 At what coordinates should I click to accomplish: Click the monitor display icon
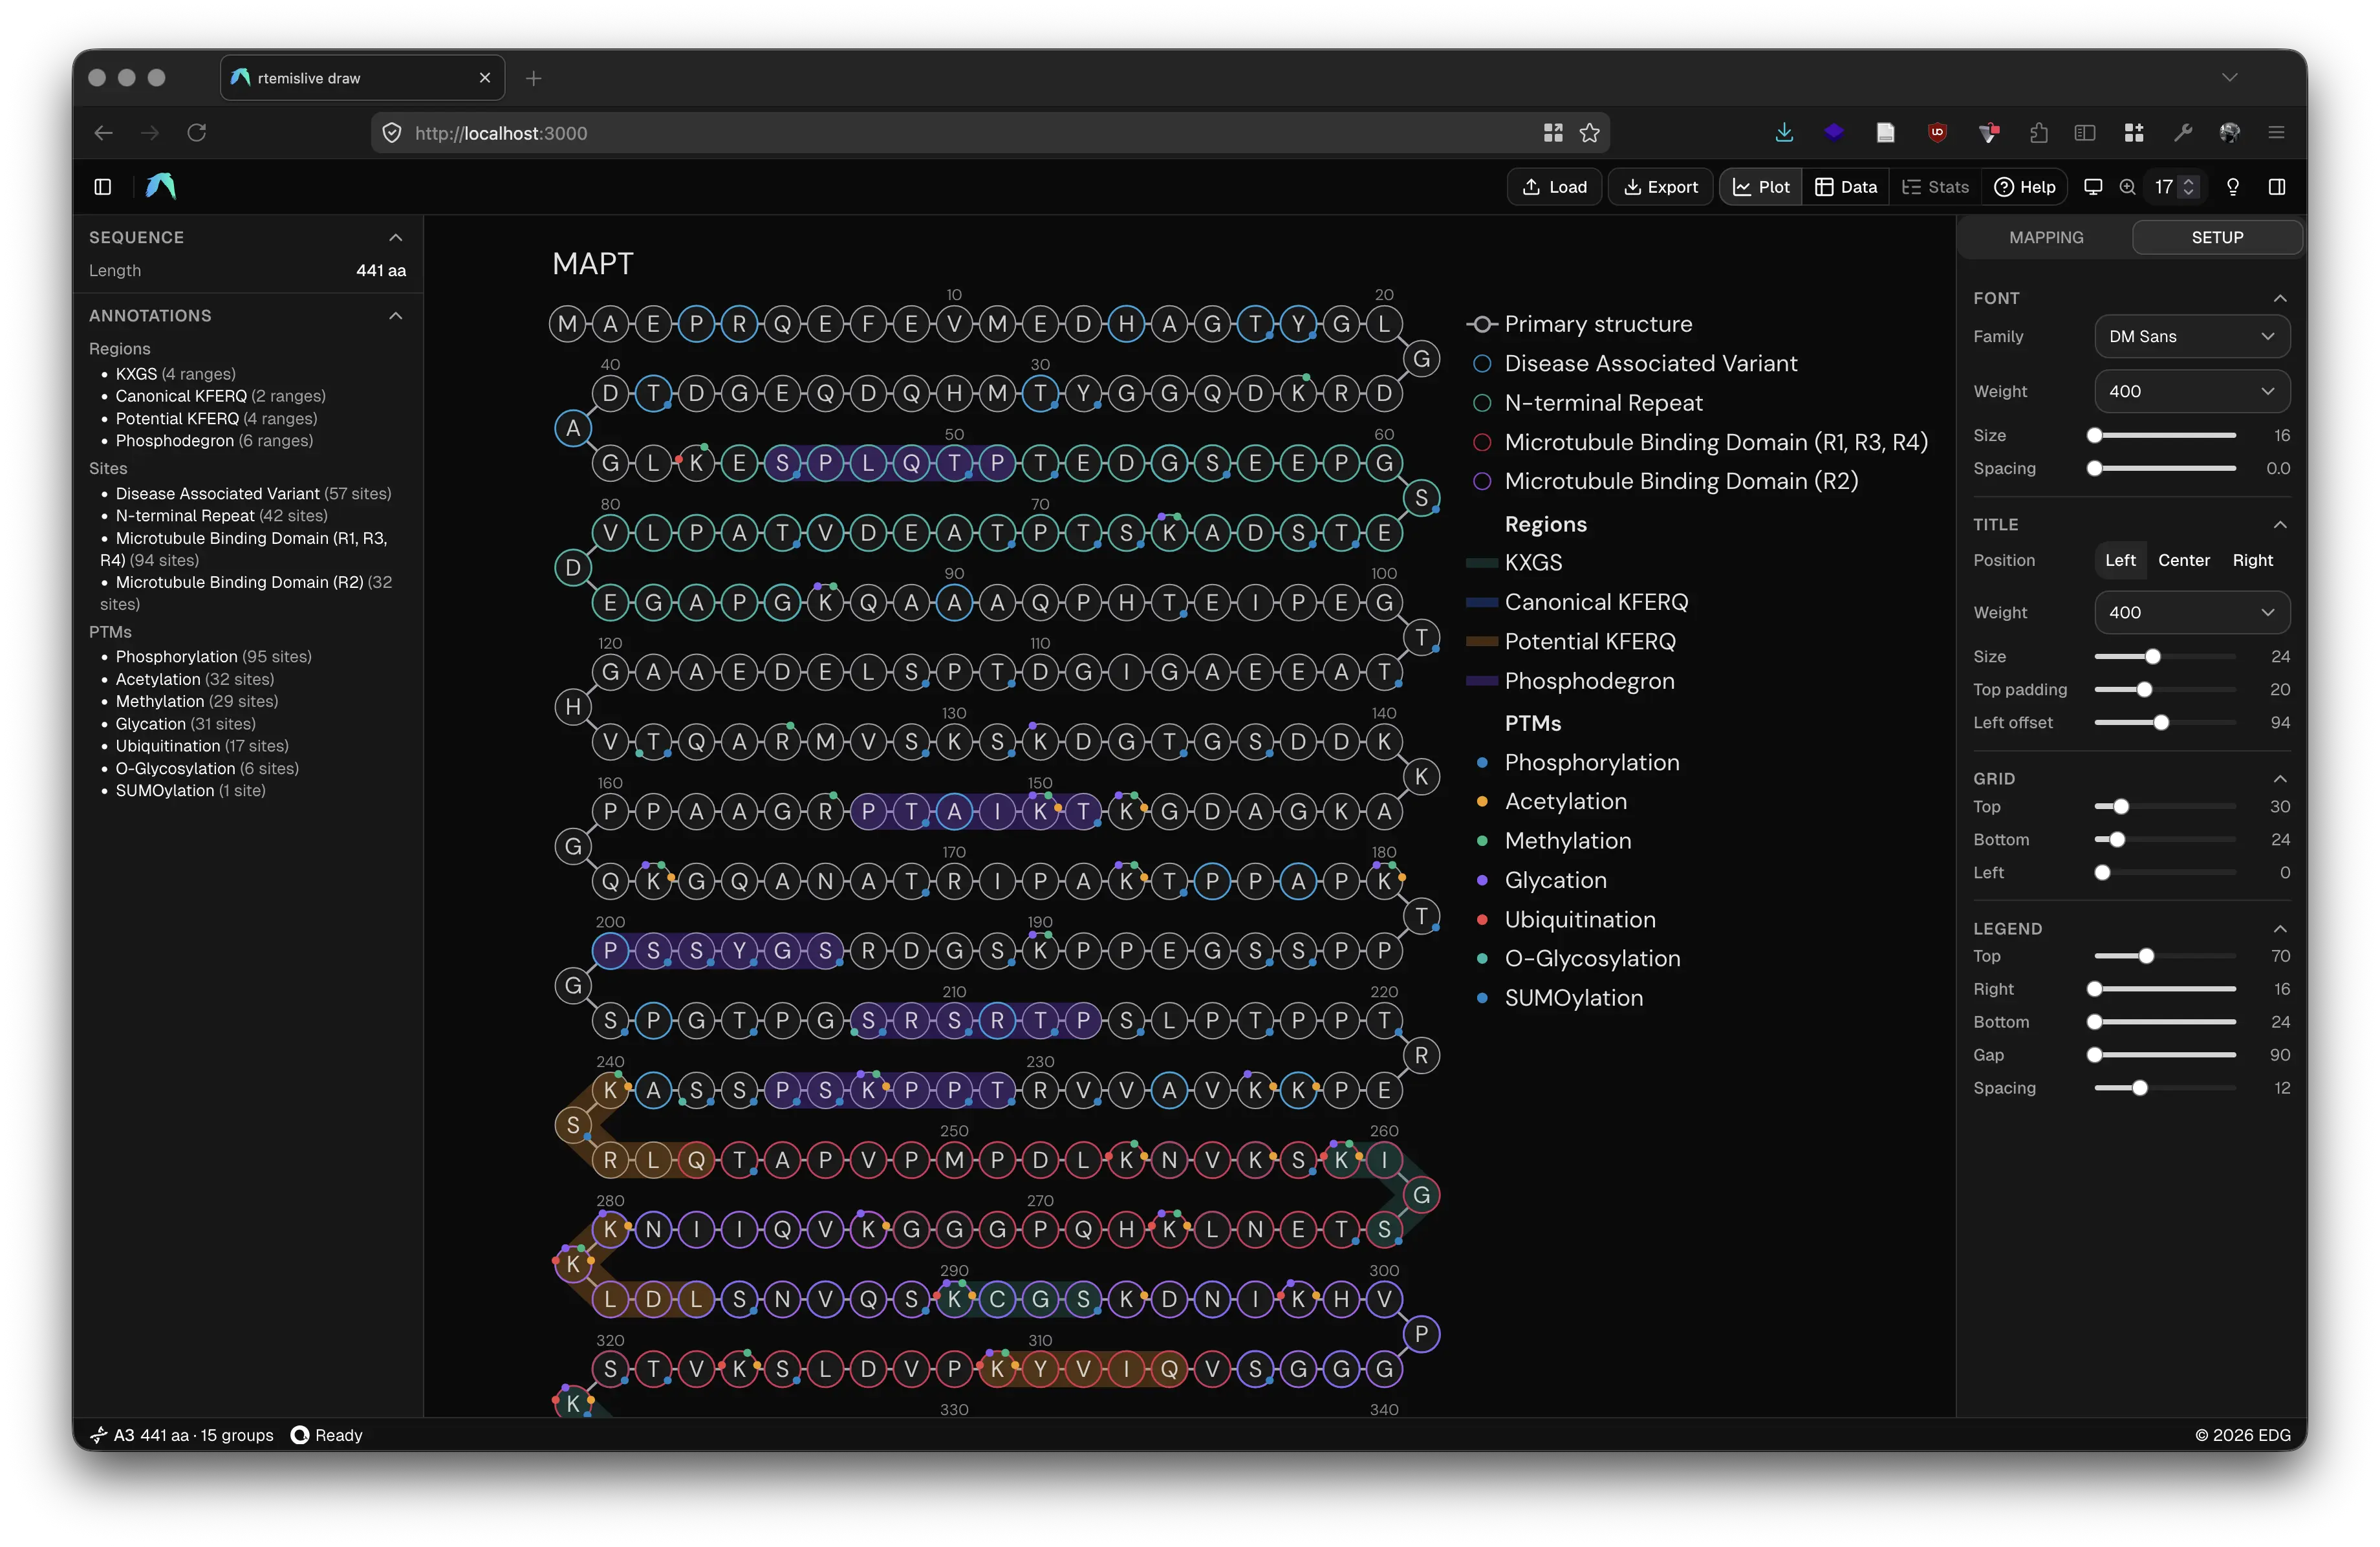[2094, 186]
